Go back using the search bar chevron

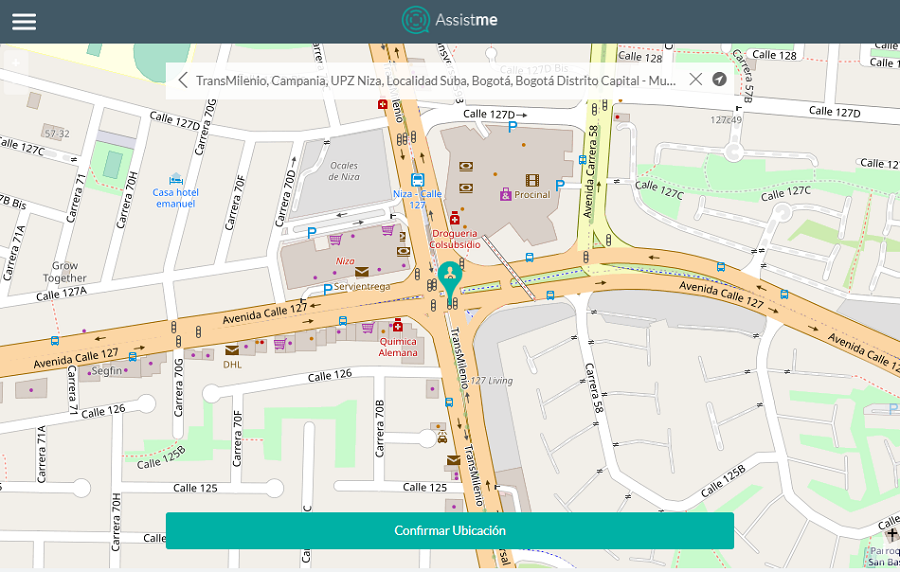click(x=183, y=80)
